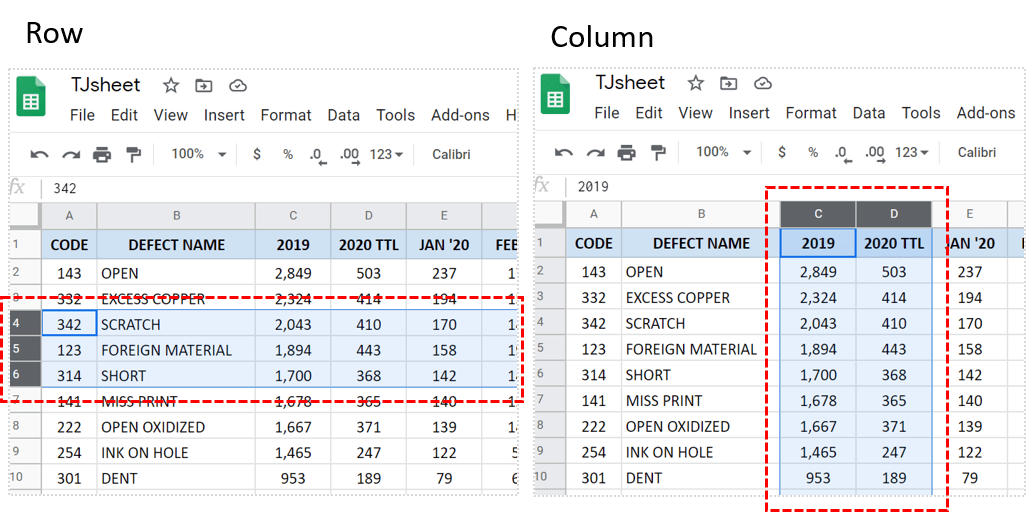Apply percent format in the right toolbar
The height and width of the screenshot is (512, 1026).
(813, 153)
